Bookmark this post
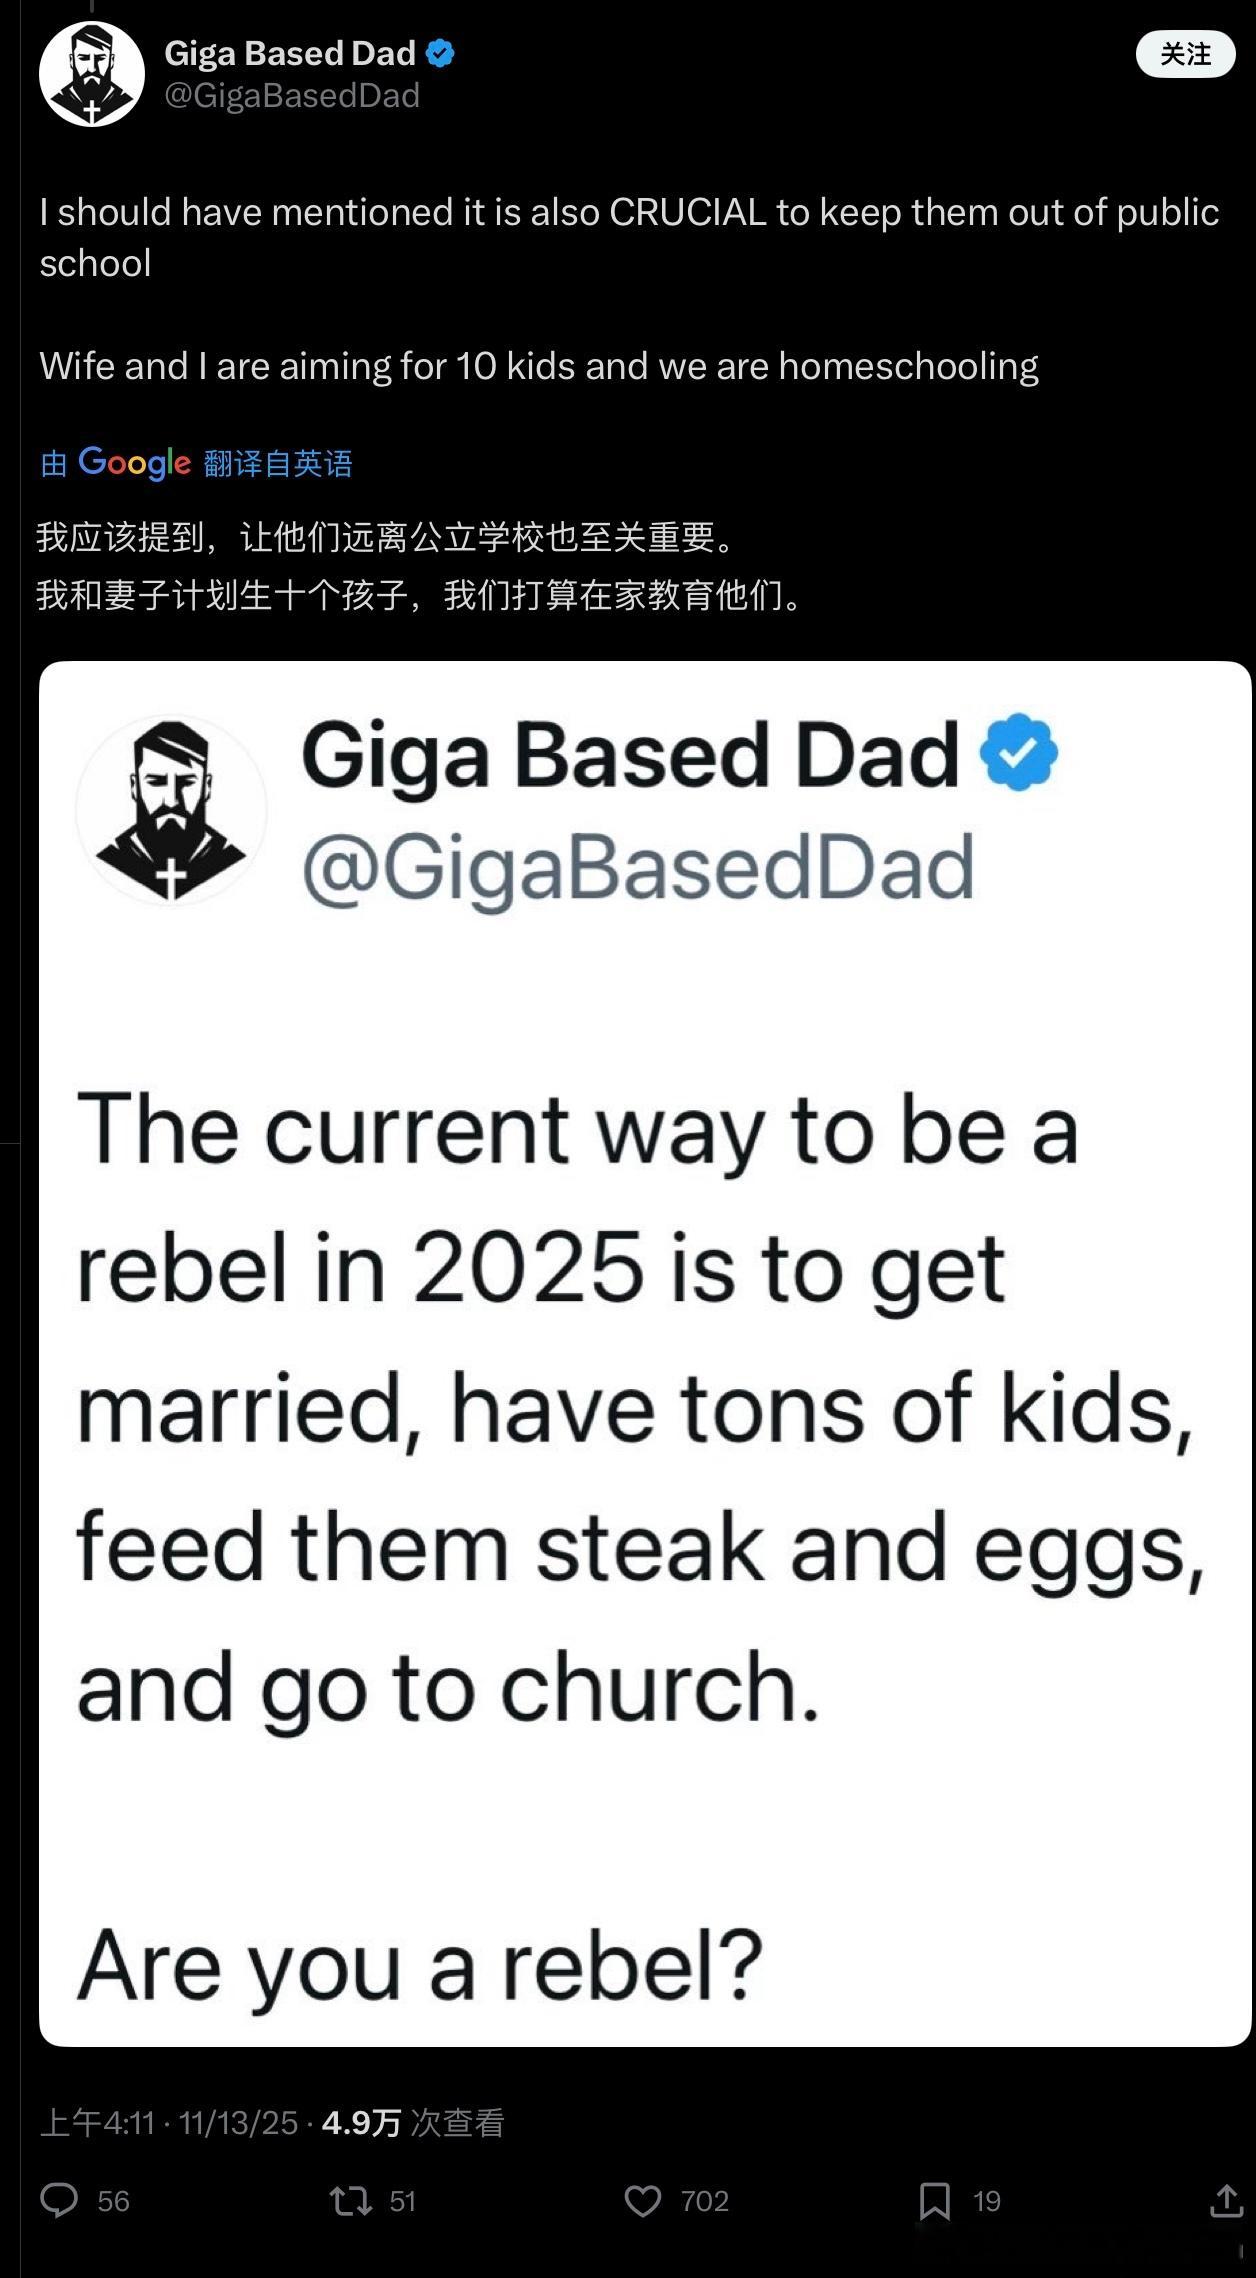Viewport: 1256px width, 2278px height. 934,2200
